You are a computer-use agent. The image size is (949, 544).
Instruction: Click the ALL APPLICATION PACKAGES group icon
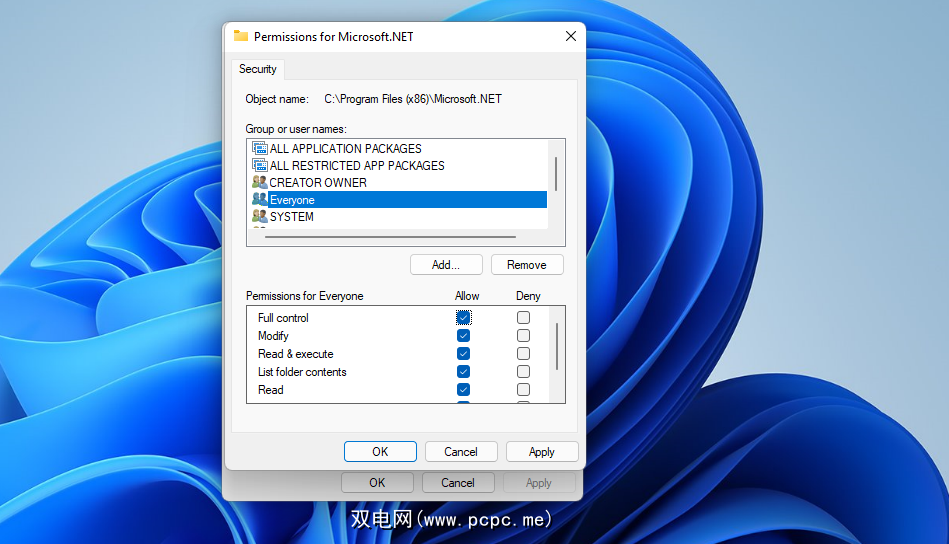pyautogui.click(x=260, y=148)
